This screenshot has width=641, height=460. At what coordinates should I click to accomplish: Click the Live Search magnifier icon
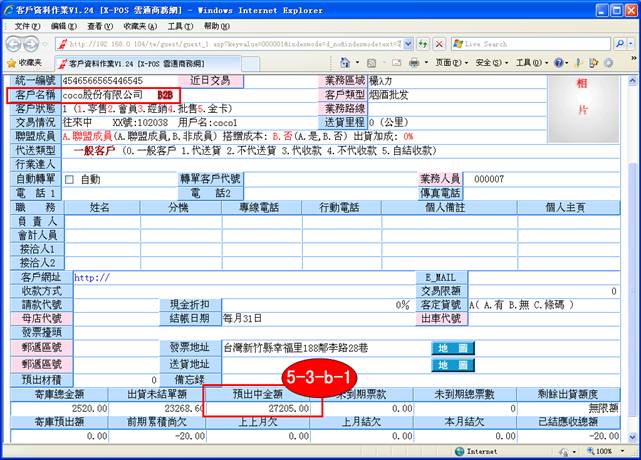point(619,45)
